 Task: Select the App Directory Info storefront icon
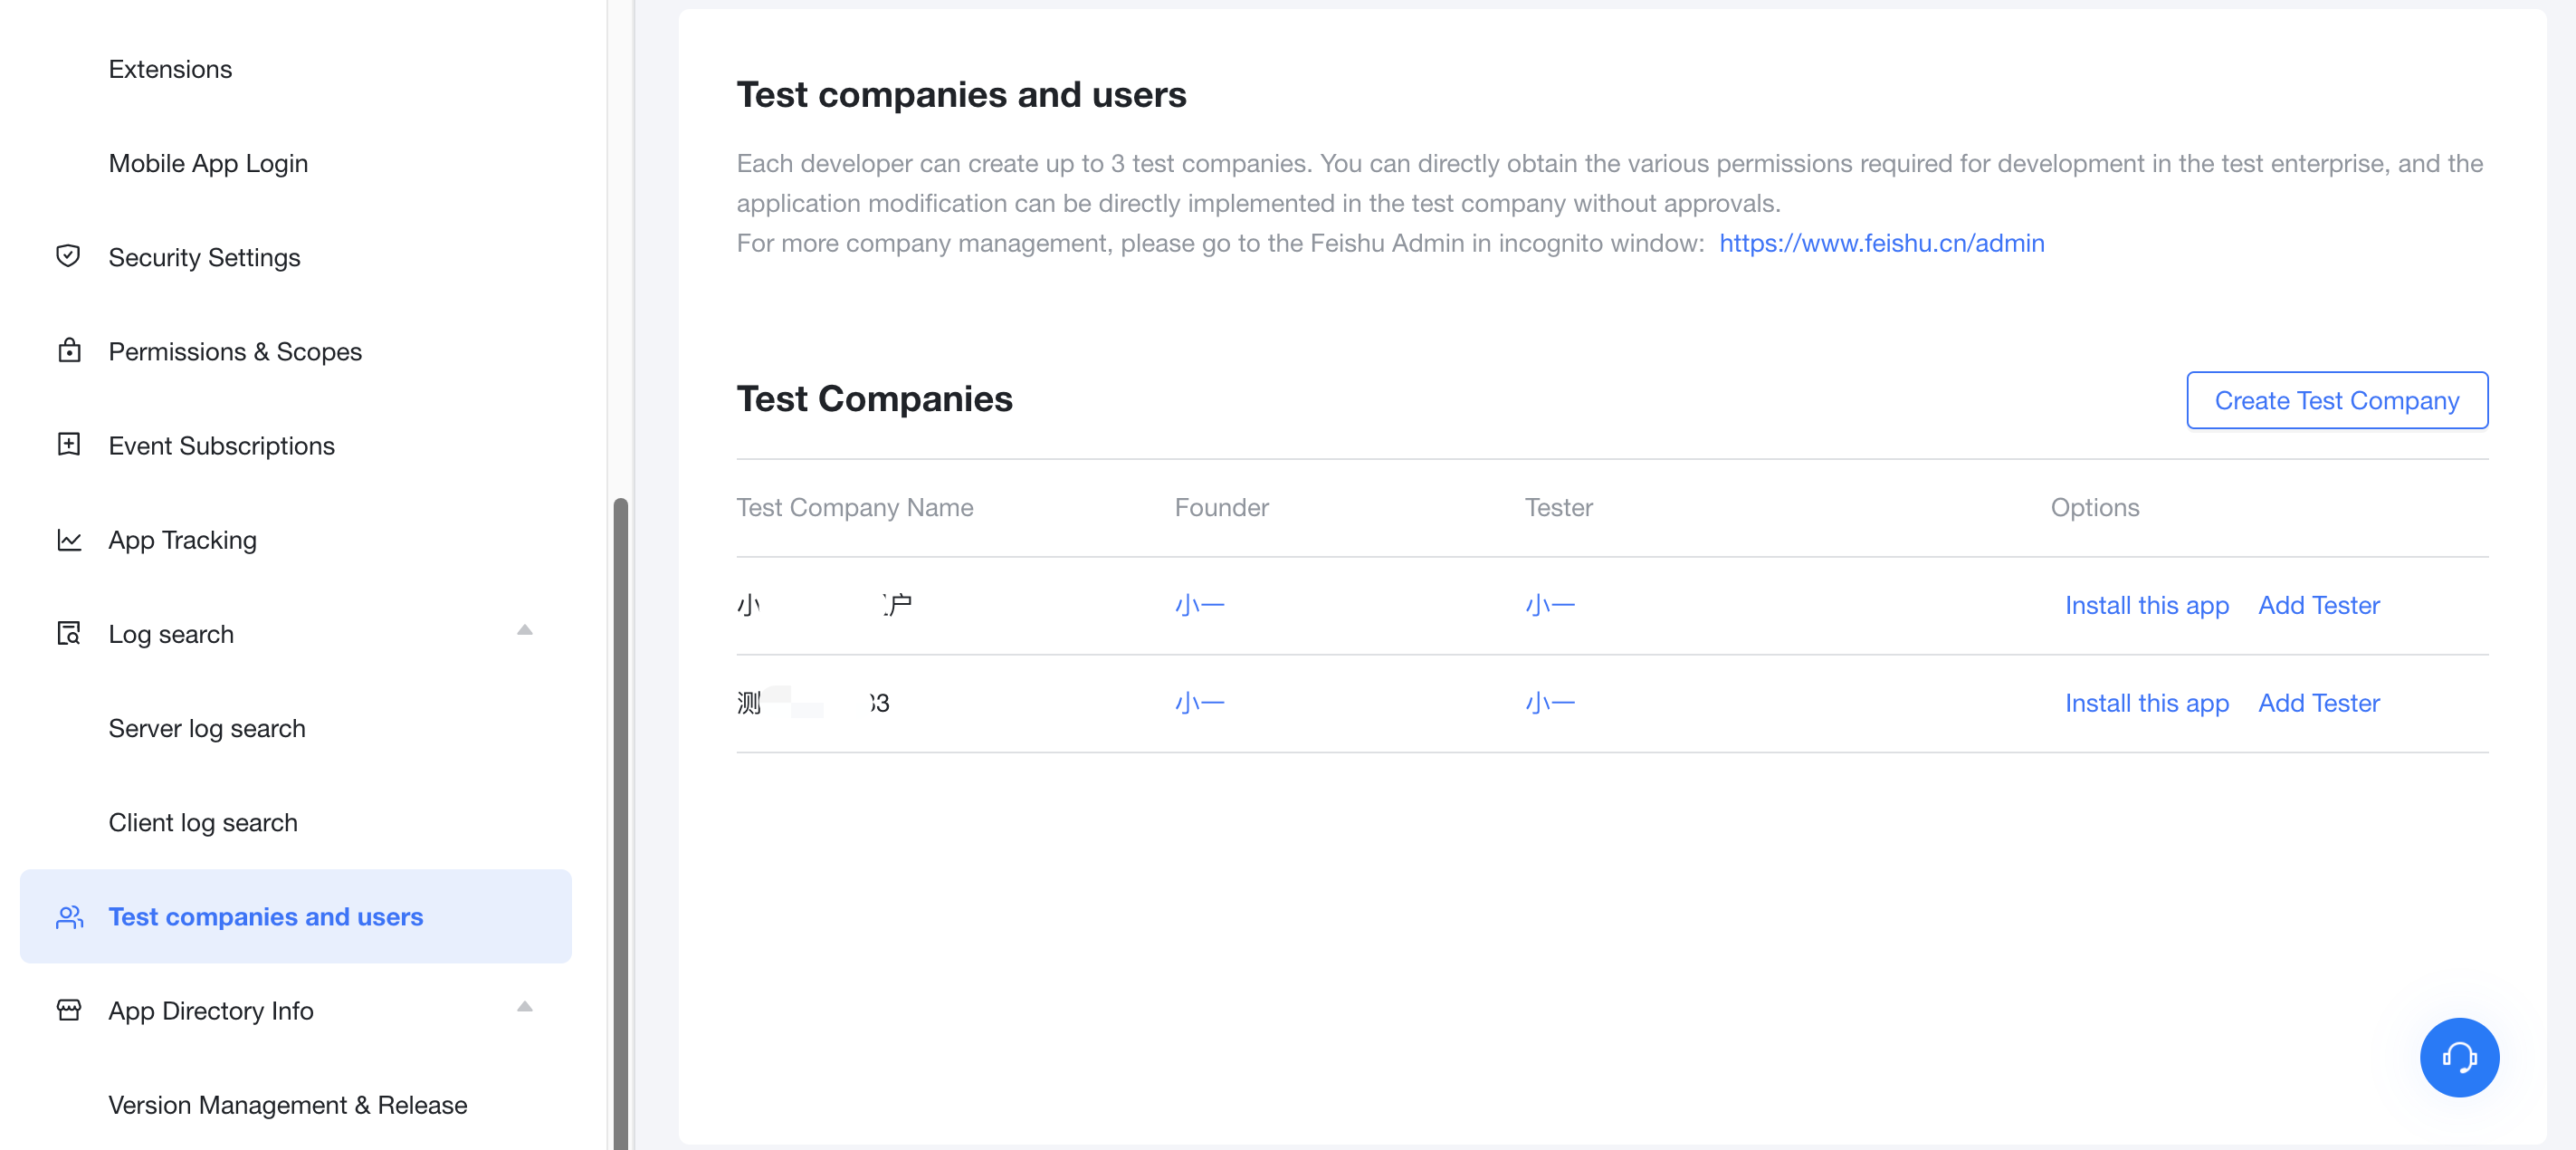pyautogui.click(x=68, y=1010)
